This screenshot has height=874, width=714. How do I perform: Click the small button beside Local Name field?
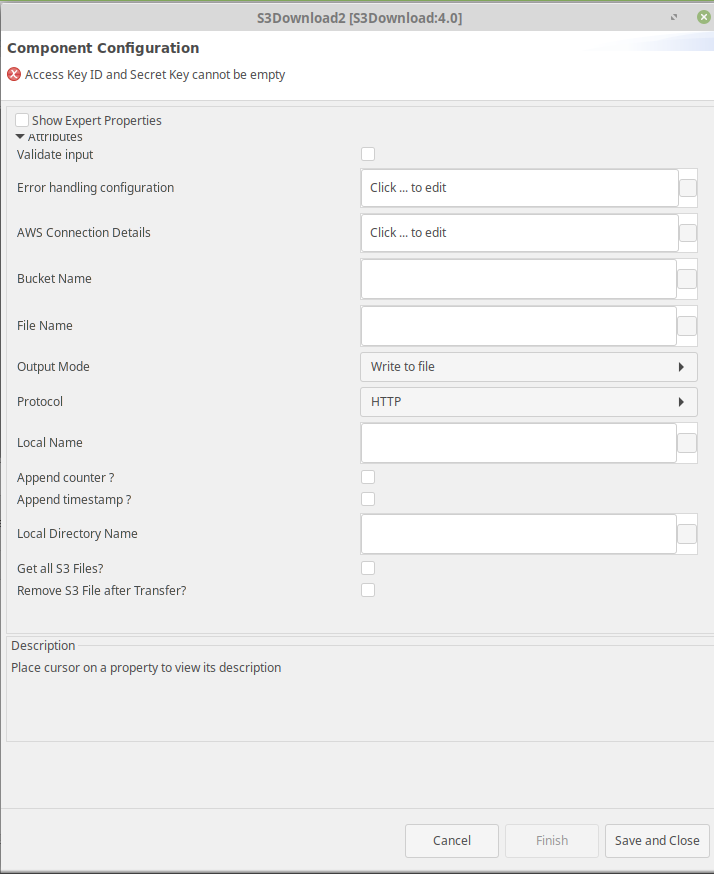tap(687, 443)
